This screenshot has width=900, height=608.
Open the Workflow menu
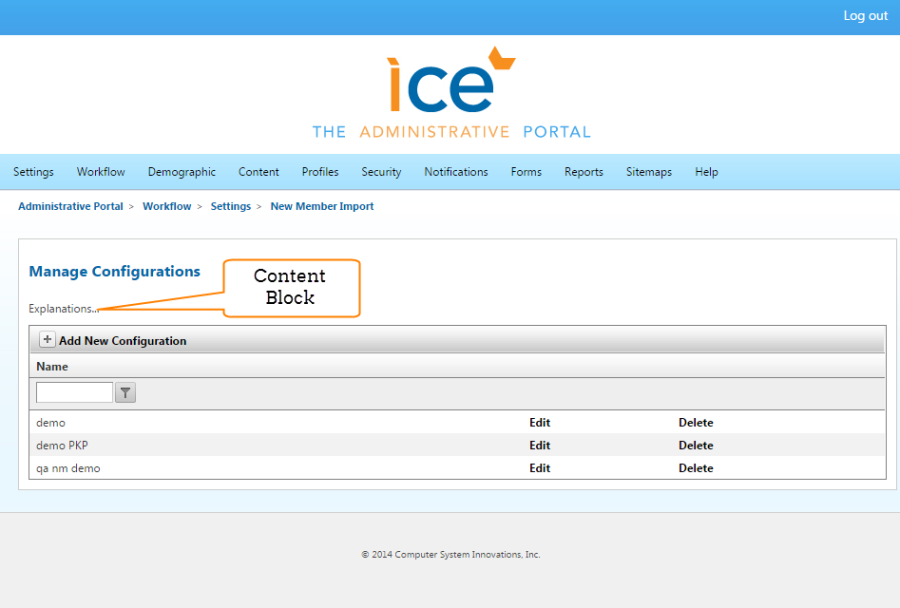(x=101, y=172)
